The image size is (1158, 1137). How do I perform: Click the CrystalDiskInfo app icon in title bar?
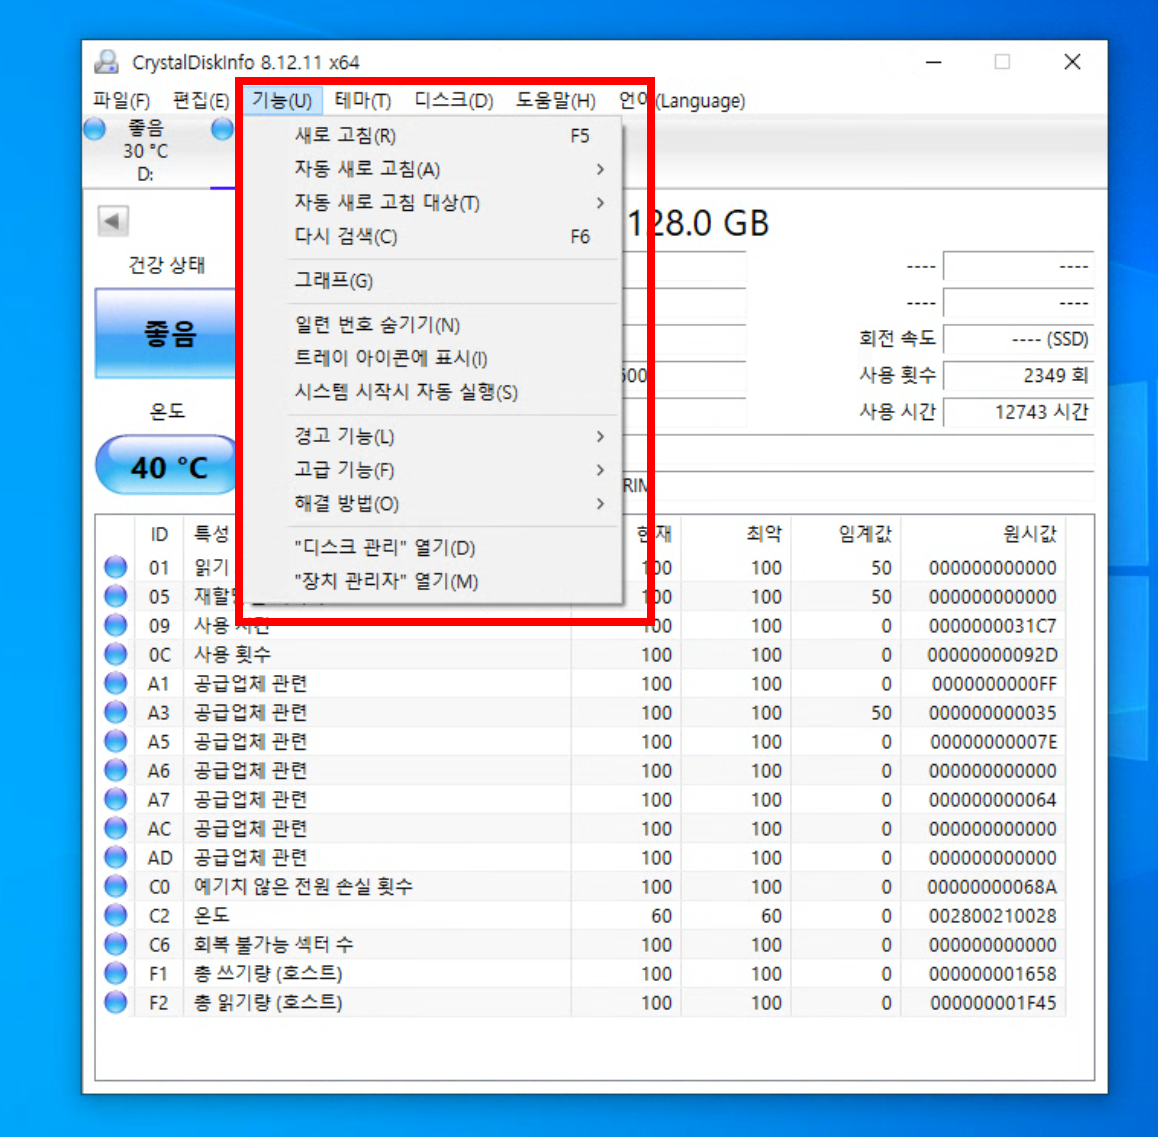(x=107, y=62)
